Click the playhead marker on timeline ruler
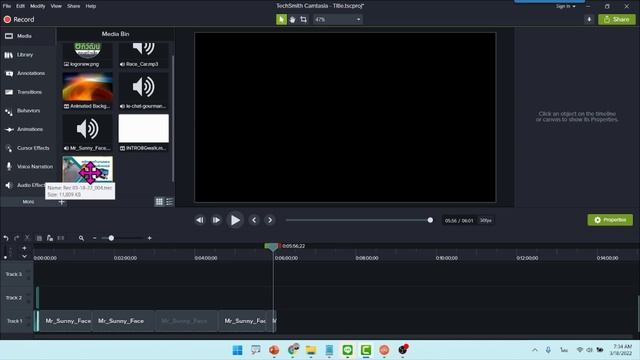The image size is (640, 360). click(x=272, y=247)
